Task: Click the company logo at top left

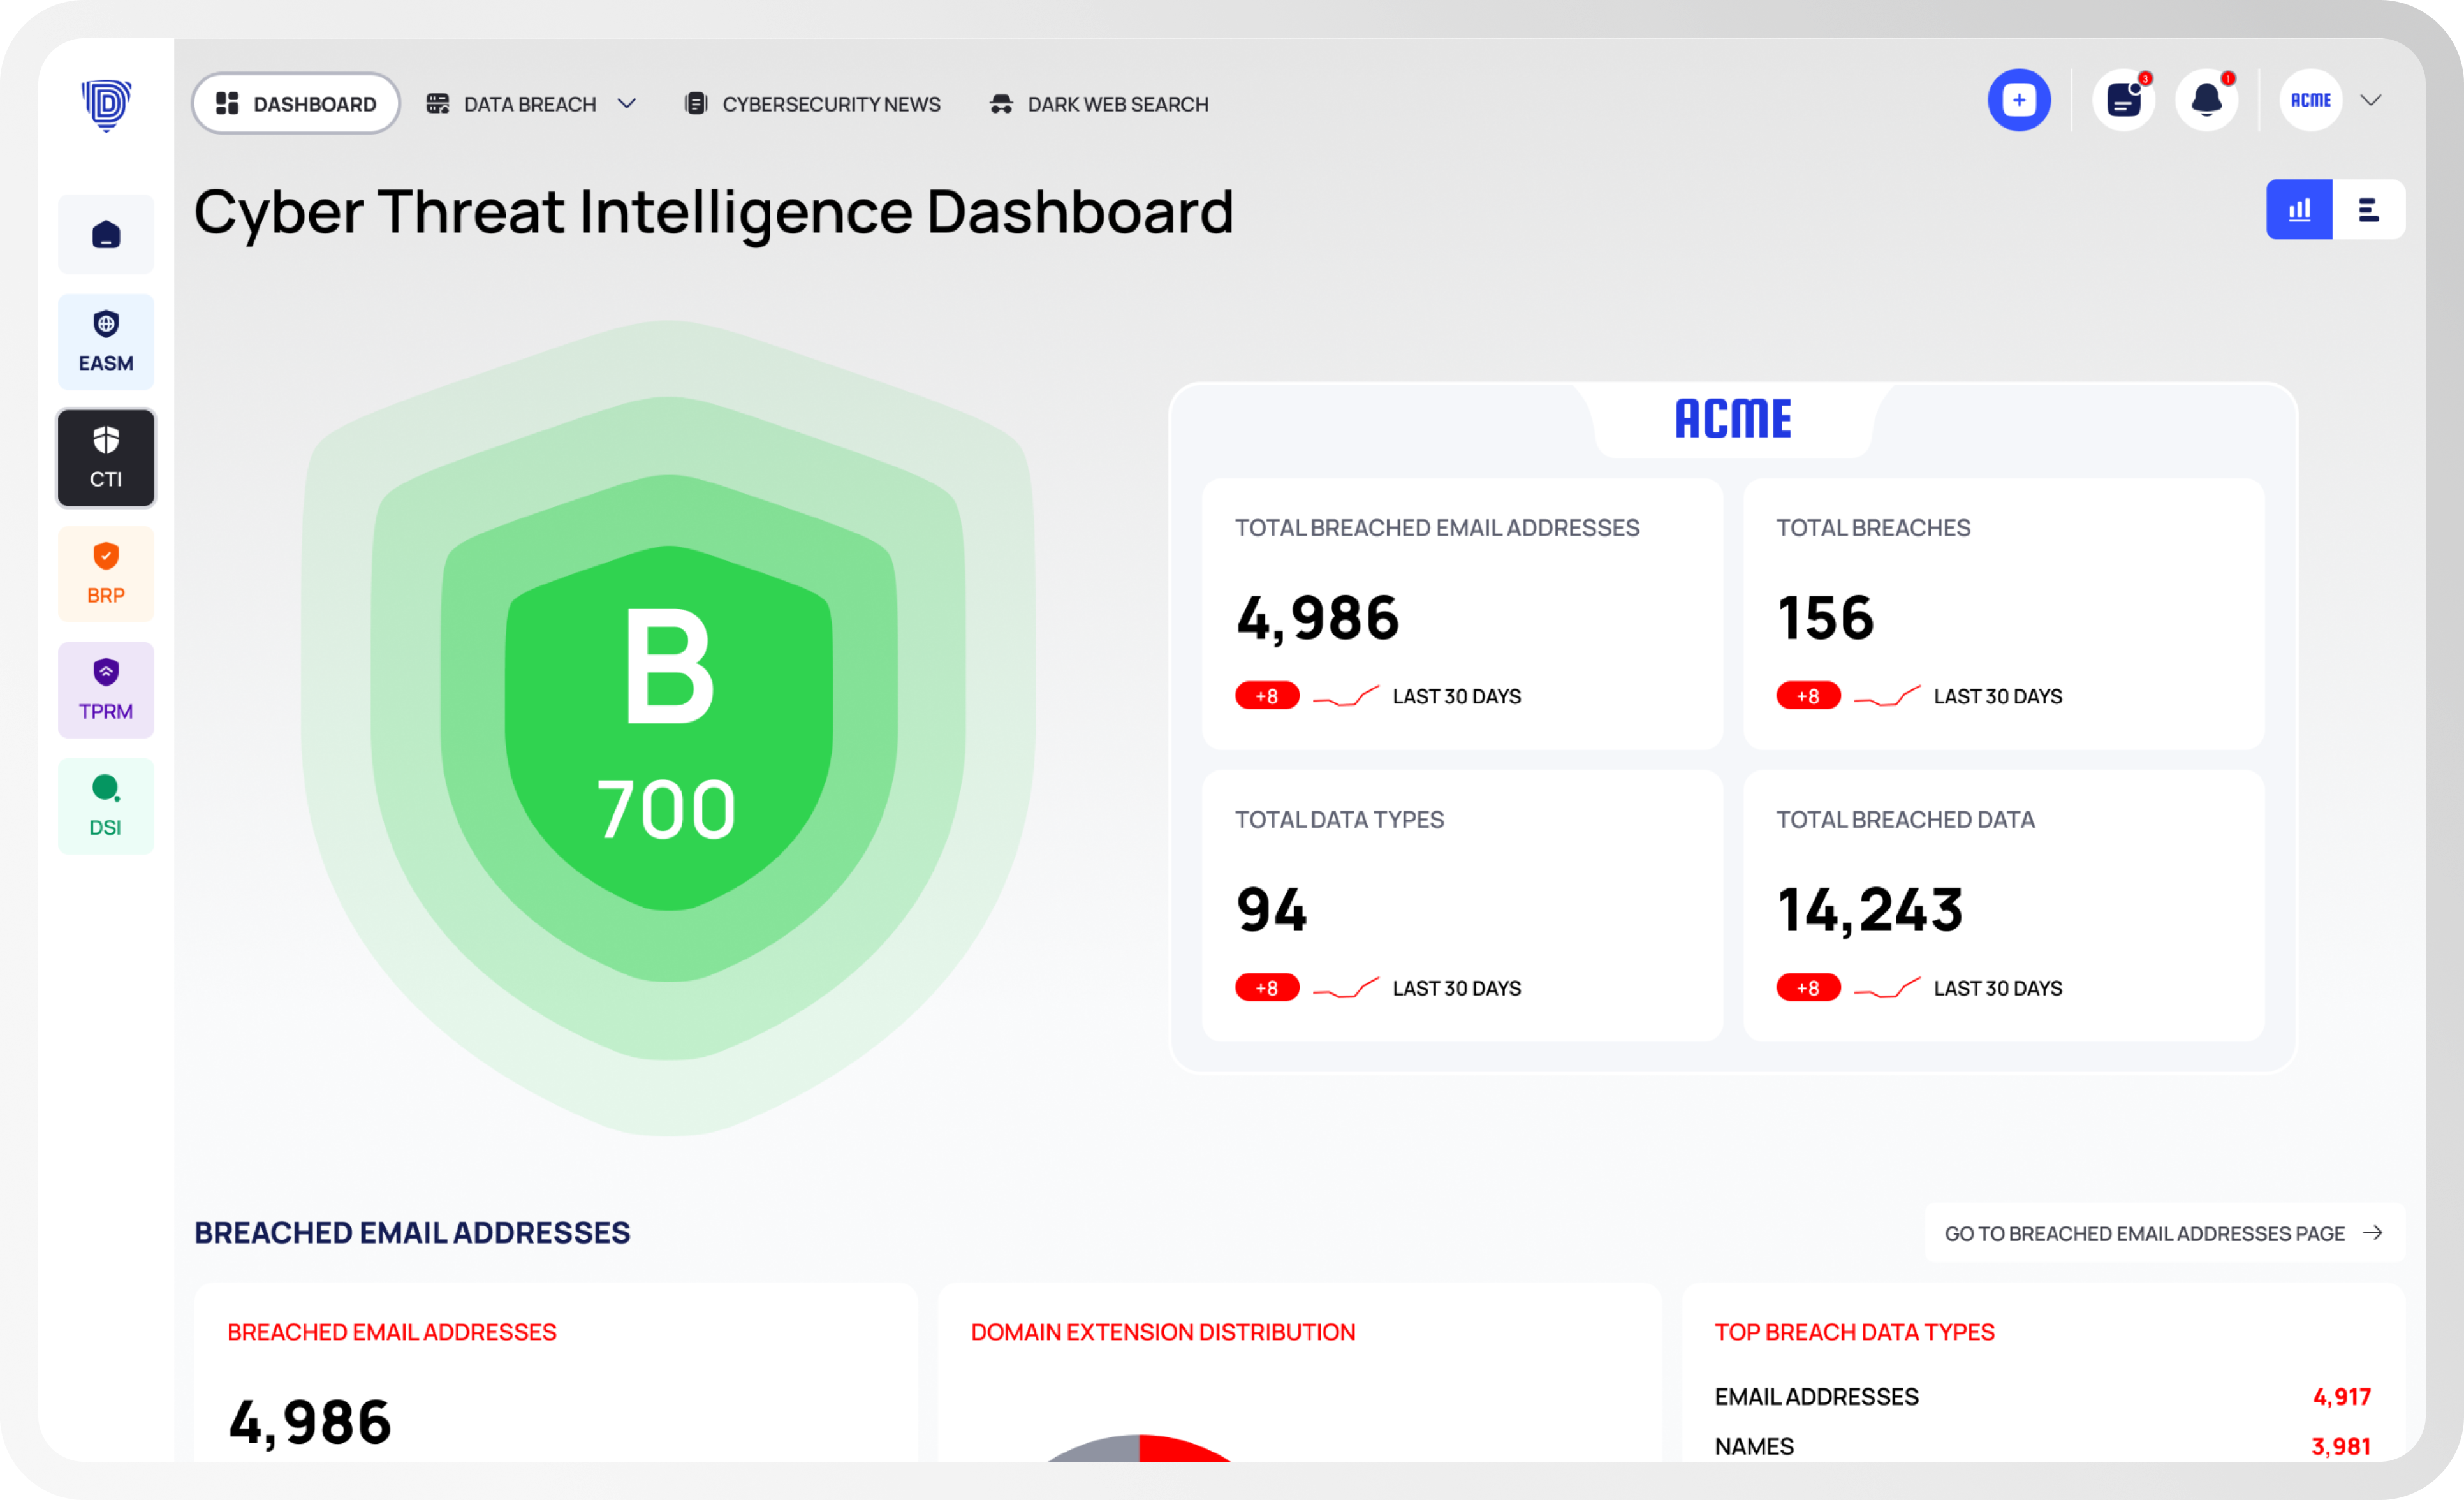Action: tap(106, 105)
